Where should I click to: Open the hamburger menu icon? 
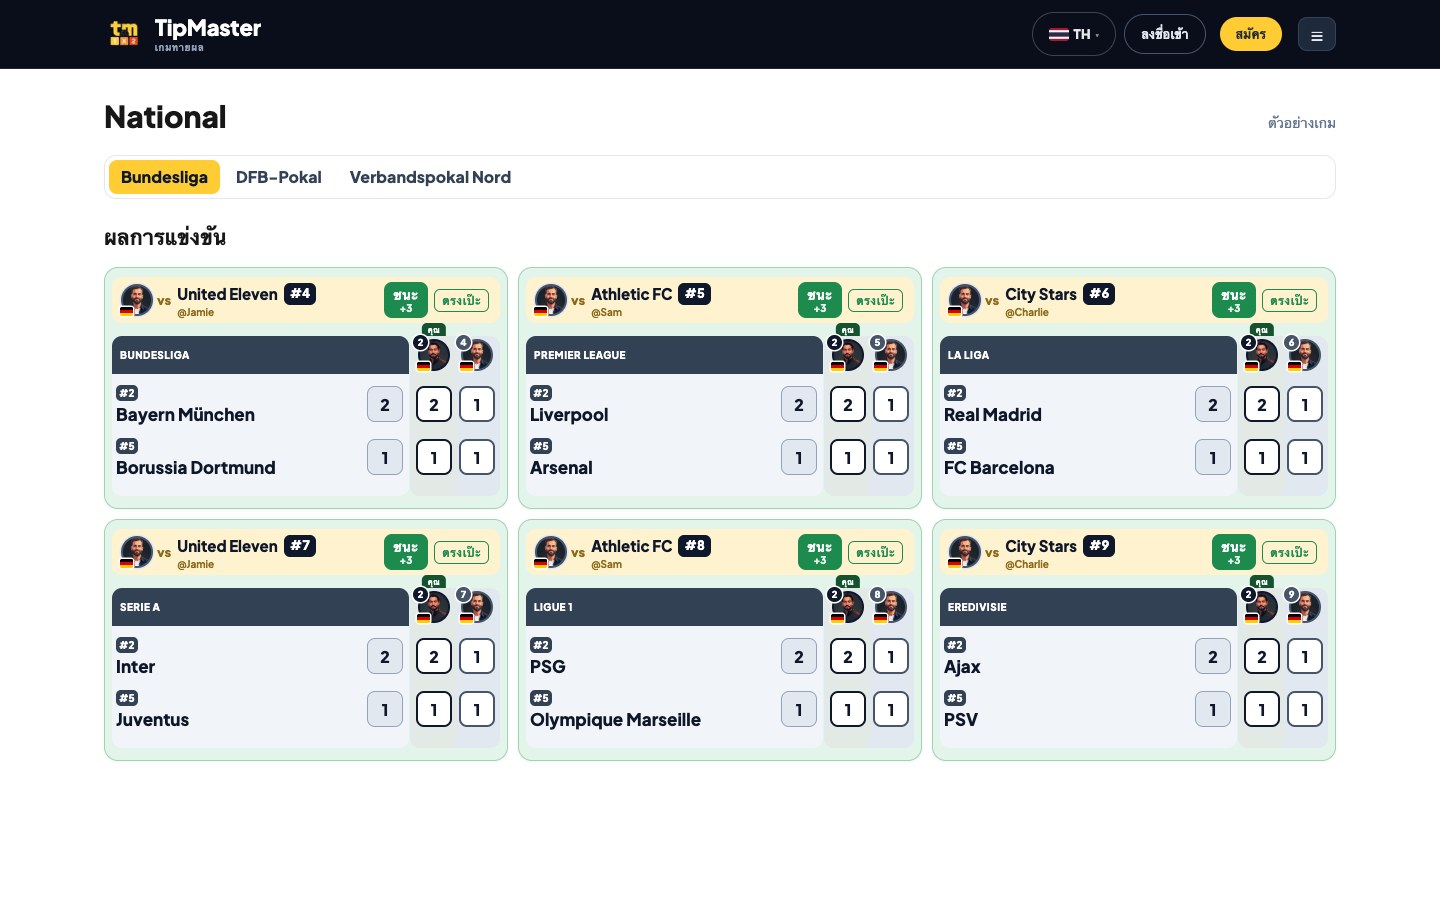point(1316,35)
